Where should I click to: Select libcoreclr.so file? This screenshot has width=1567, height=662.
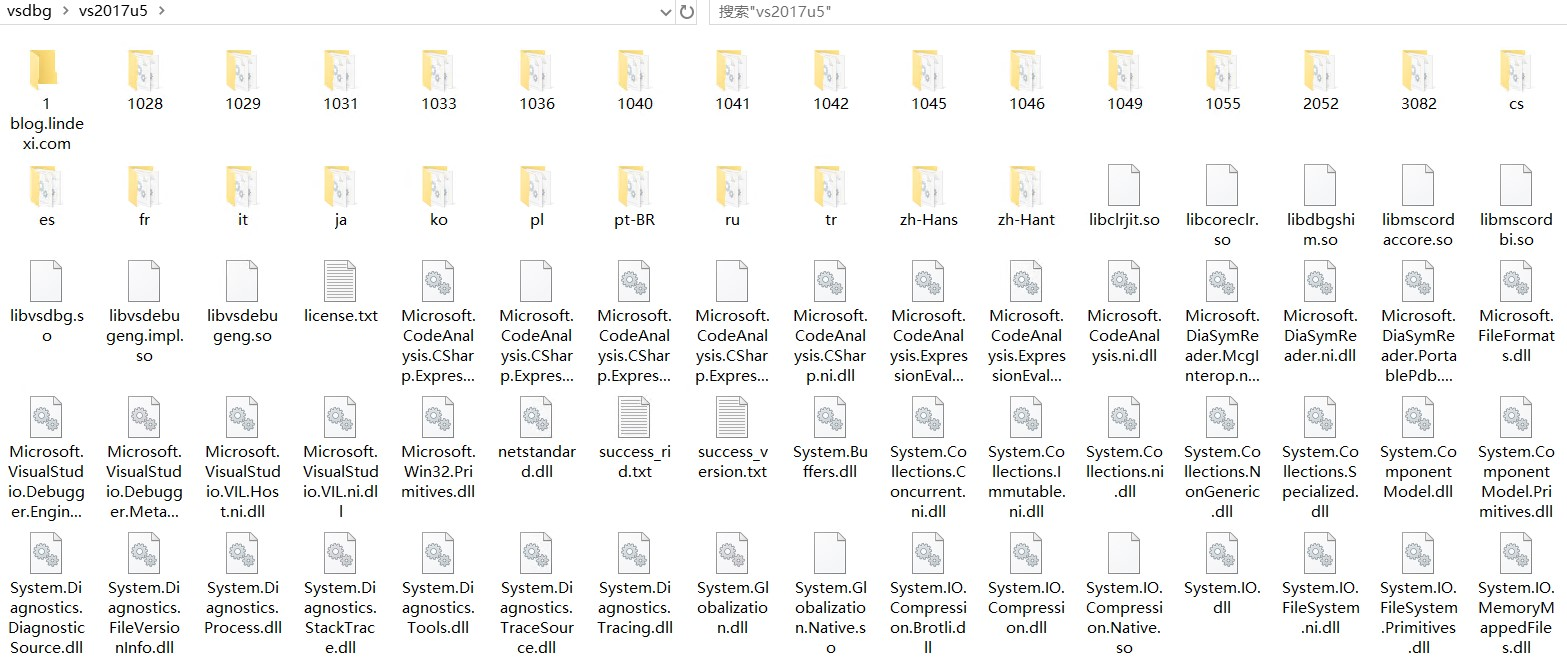[1223, 206]
